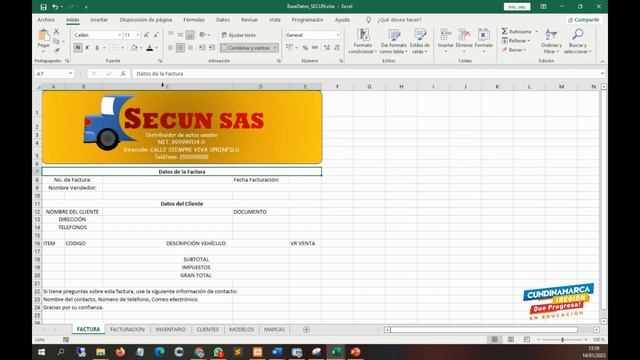The height and width of the screenshot is (360, 640).
Task: Open the General number format dropdown
Action: pyautogui.click(x=338, y=35)
